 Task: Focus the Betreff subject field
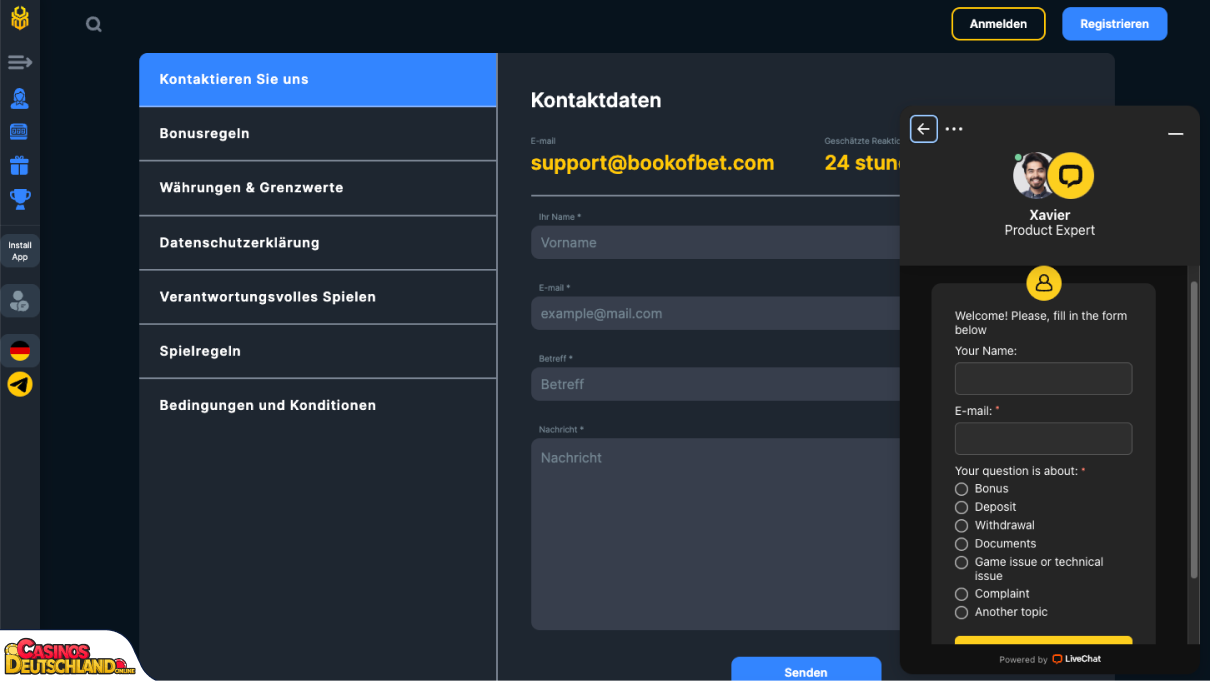[716, 384]
